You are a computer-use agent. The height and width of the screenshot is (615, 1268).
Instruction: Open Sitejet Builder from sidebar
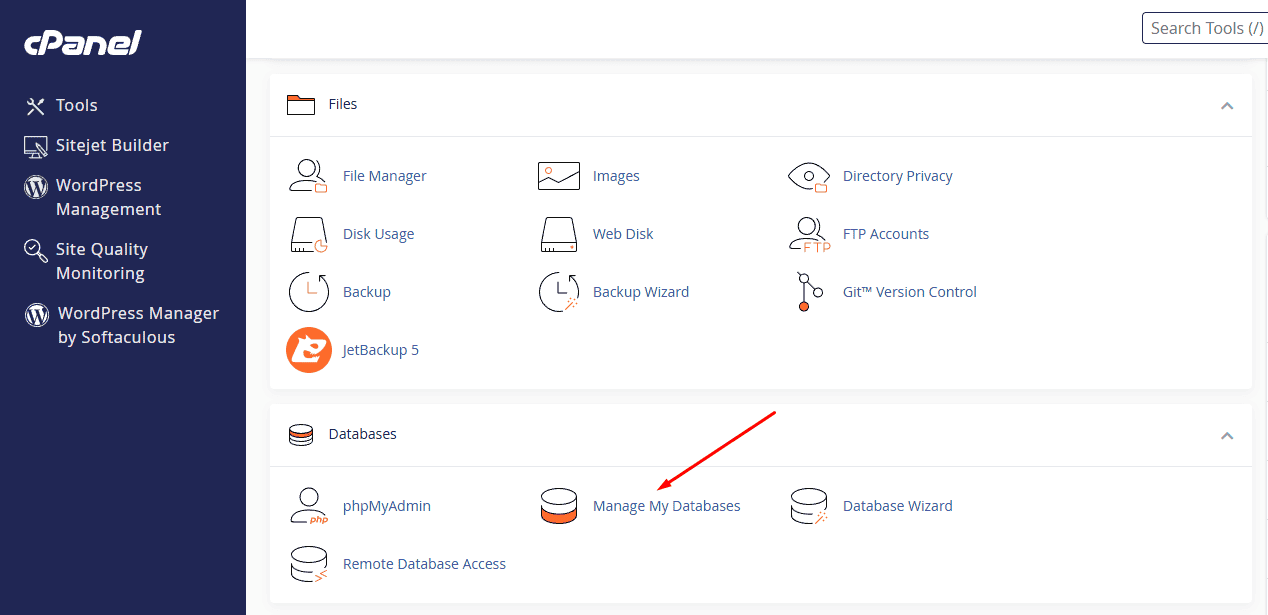(x=112, y=145)
